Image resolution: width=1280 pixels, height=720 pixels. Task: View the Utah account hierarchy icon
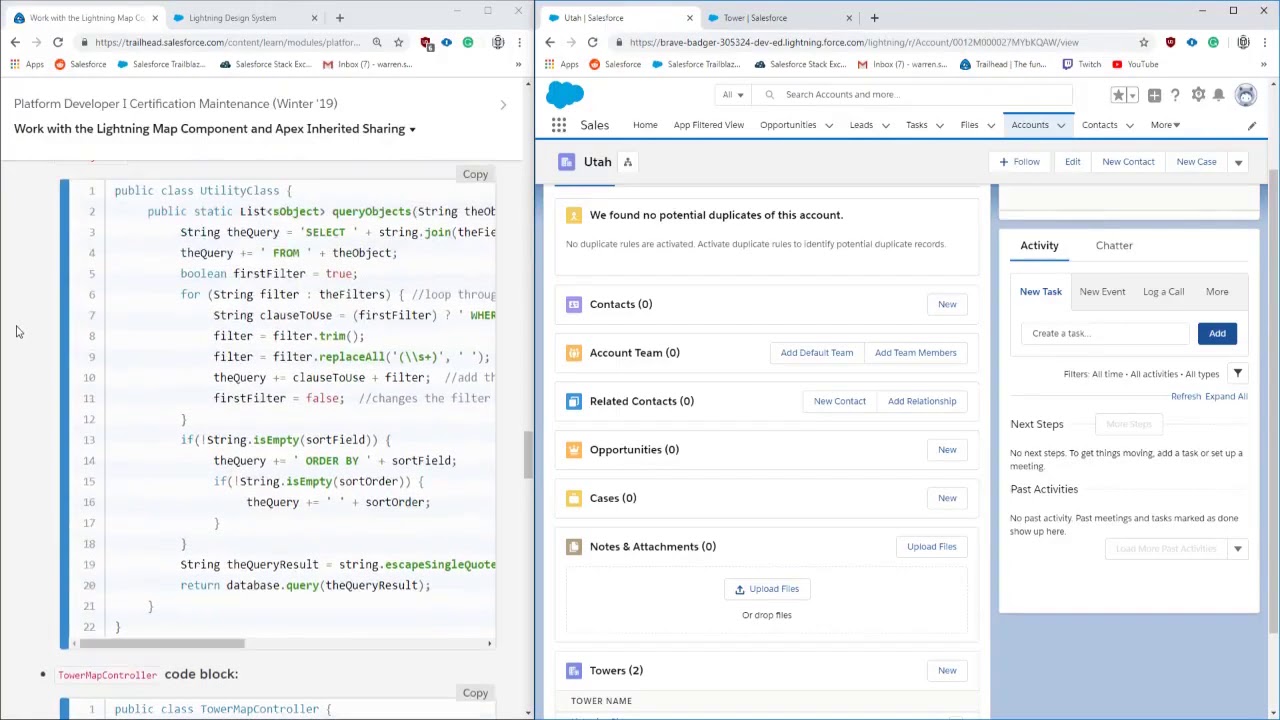628,162
